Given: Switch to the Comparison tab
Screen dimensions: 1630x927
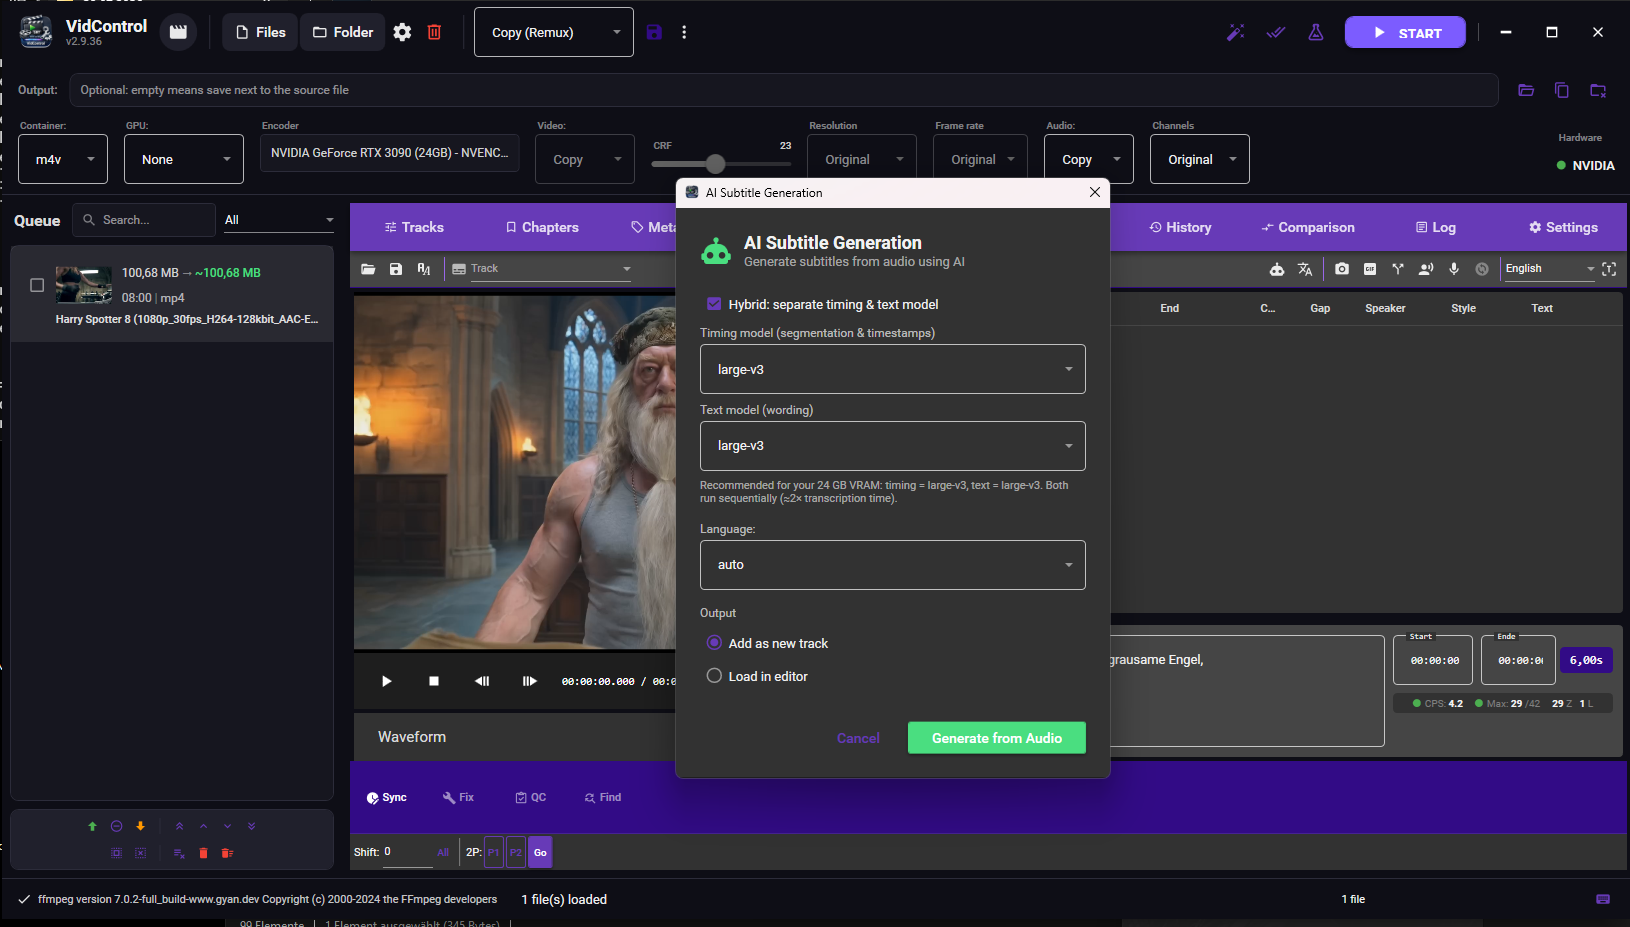Looking at the screenshot, I should 1308,227.
